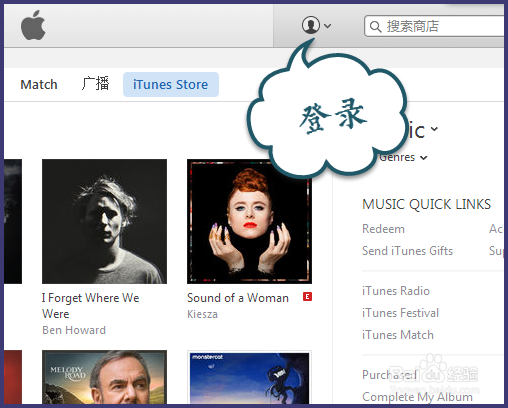The width and height of the screenshot is (508, 408).
Task: Open the iTunes Radio link
Action: tap(396, 291)
